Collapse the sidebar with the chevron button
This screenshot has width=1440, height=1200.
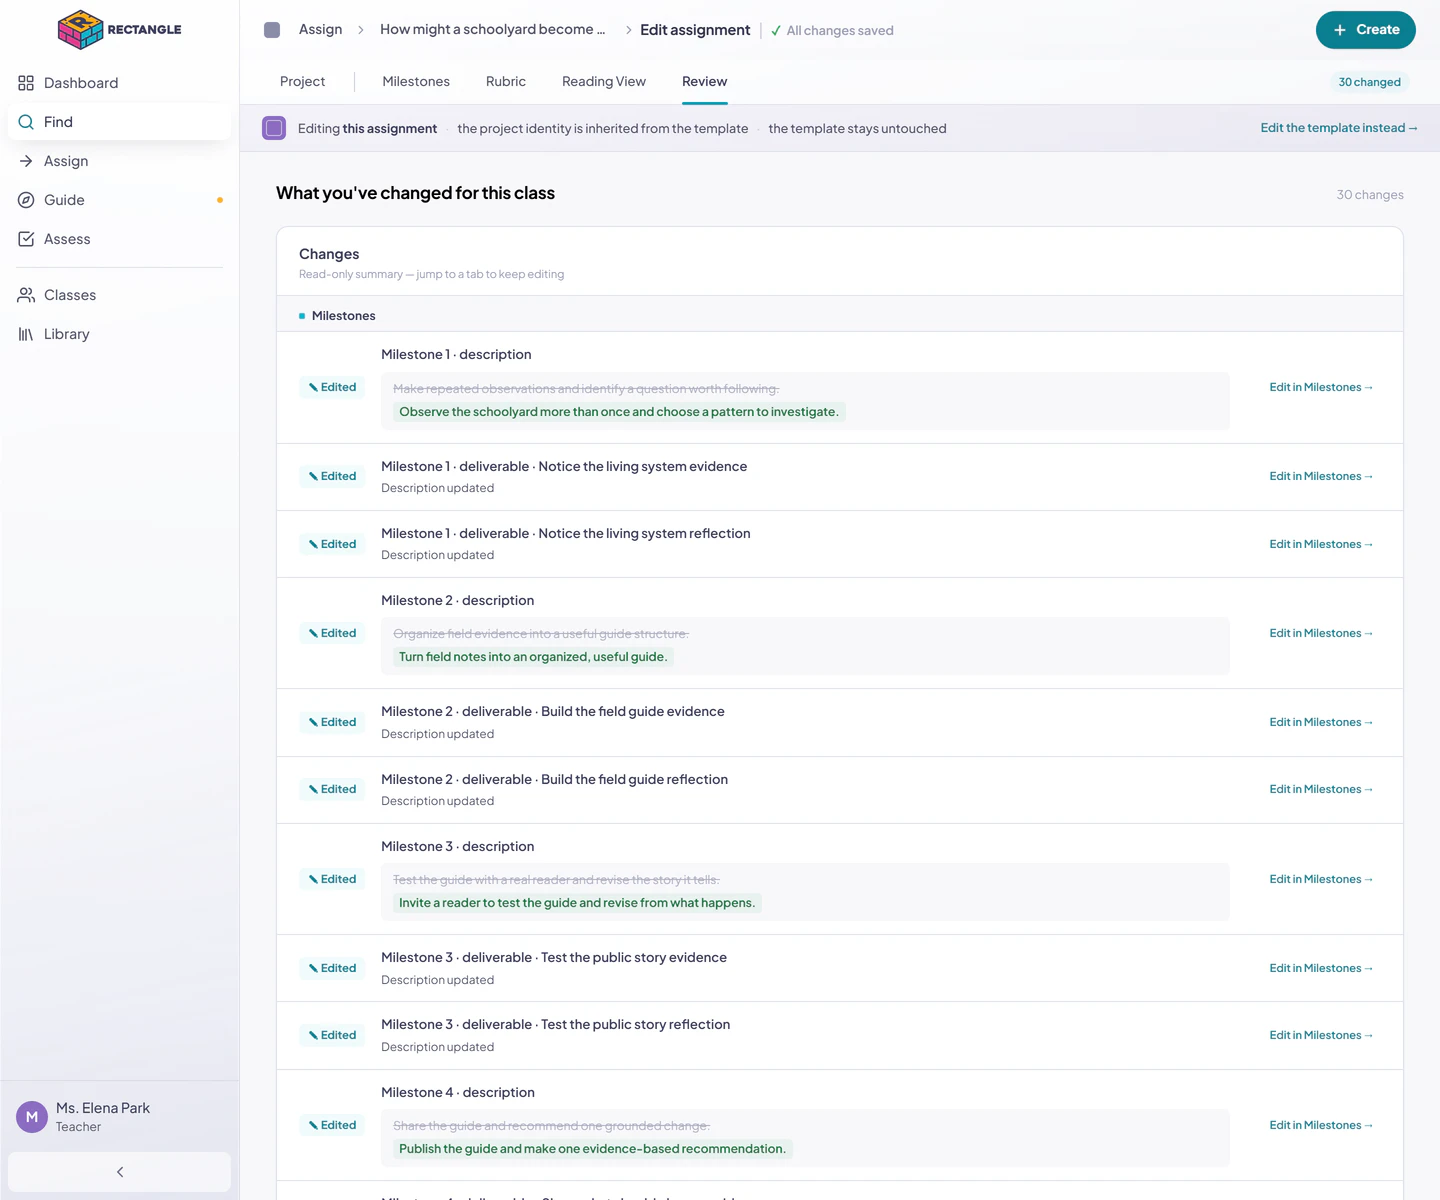pos(119,1172)
